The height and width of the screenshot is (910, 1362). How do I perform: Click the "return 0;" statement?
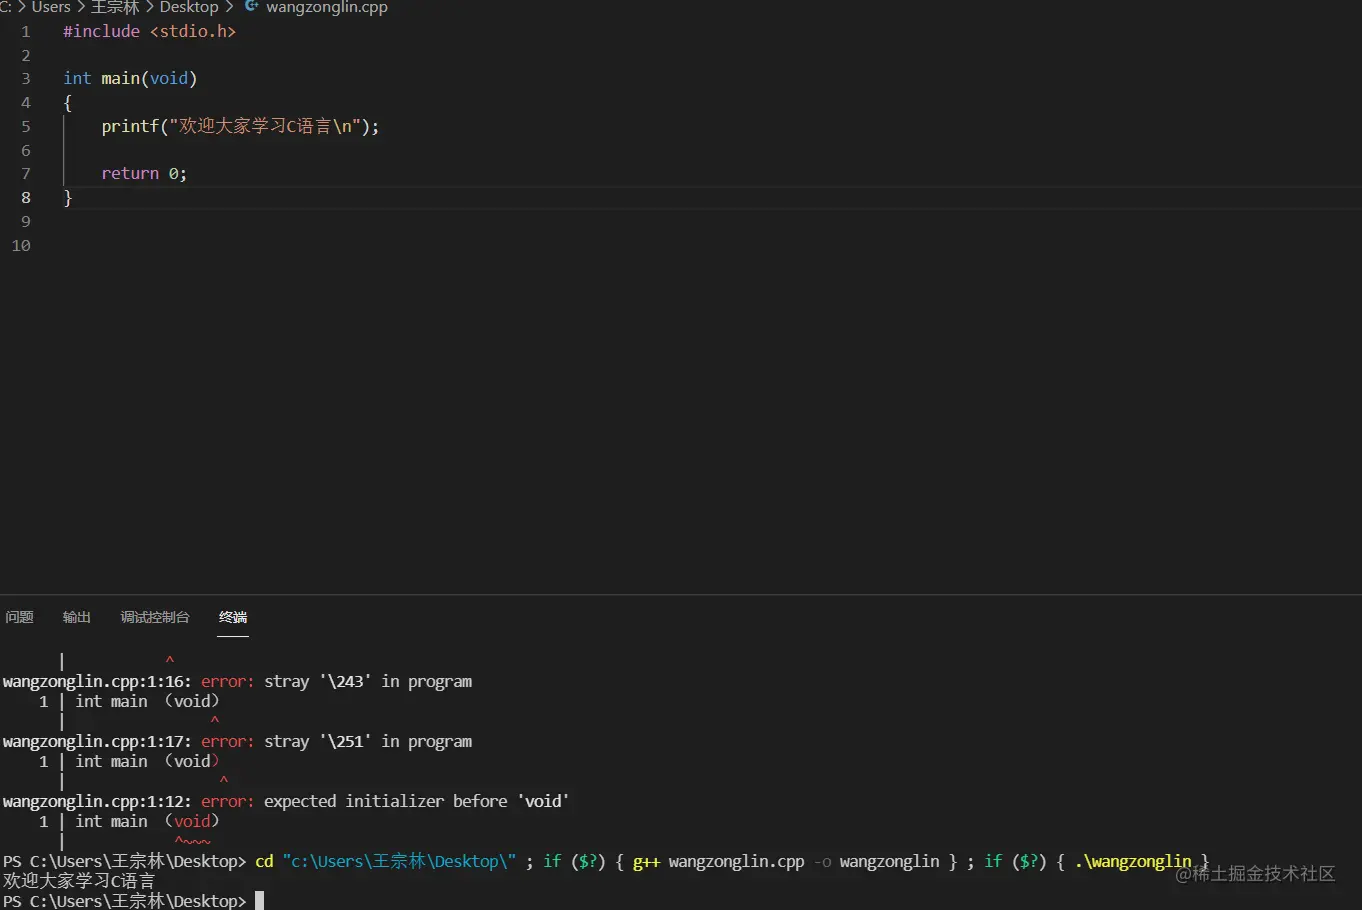[144, 174]
